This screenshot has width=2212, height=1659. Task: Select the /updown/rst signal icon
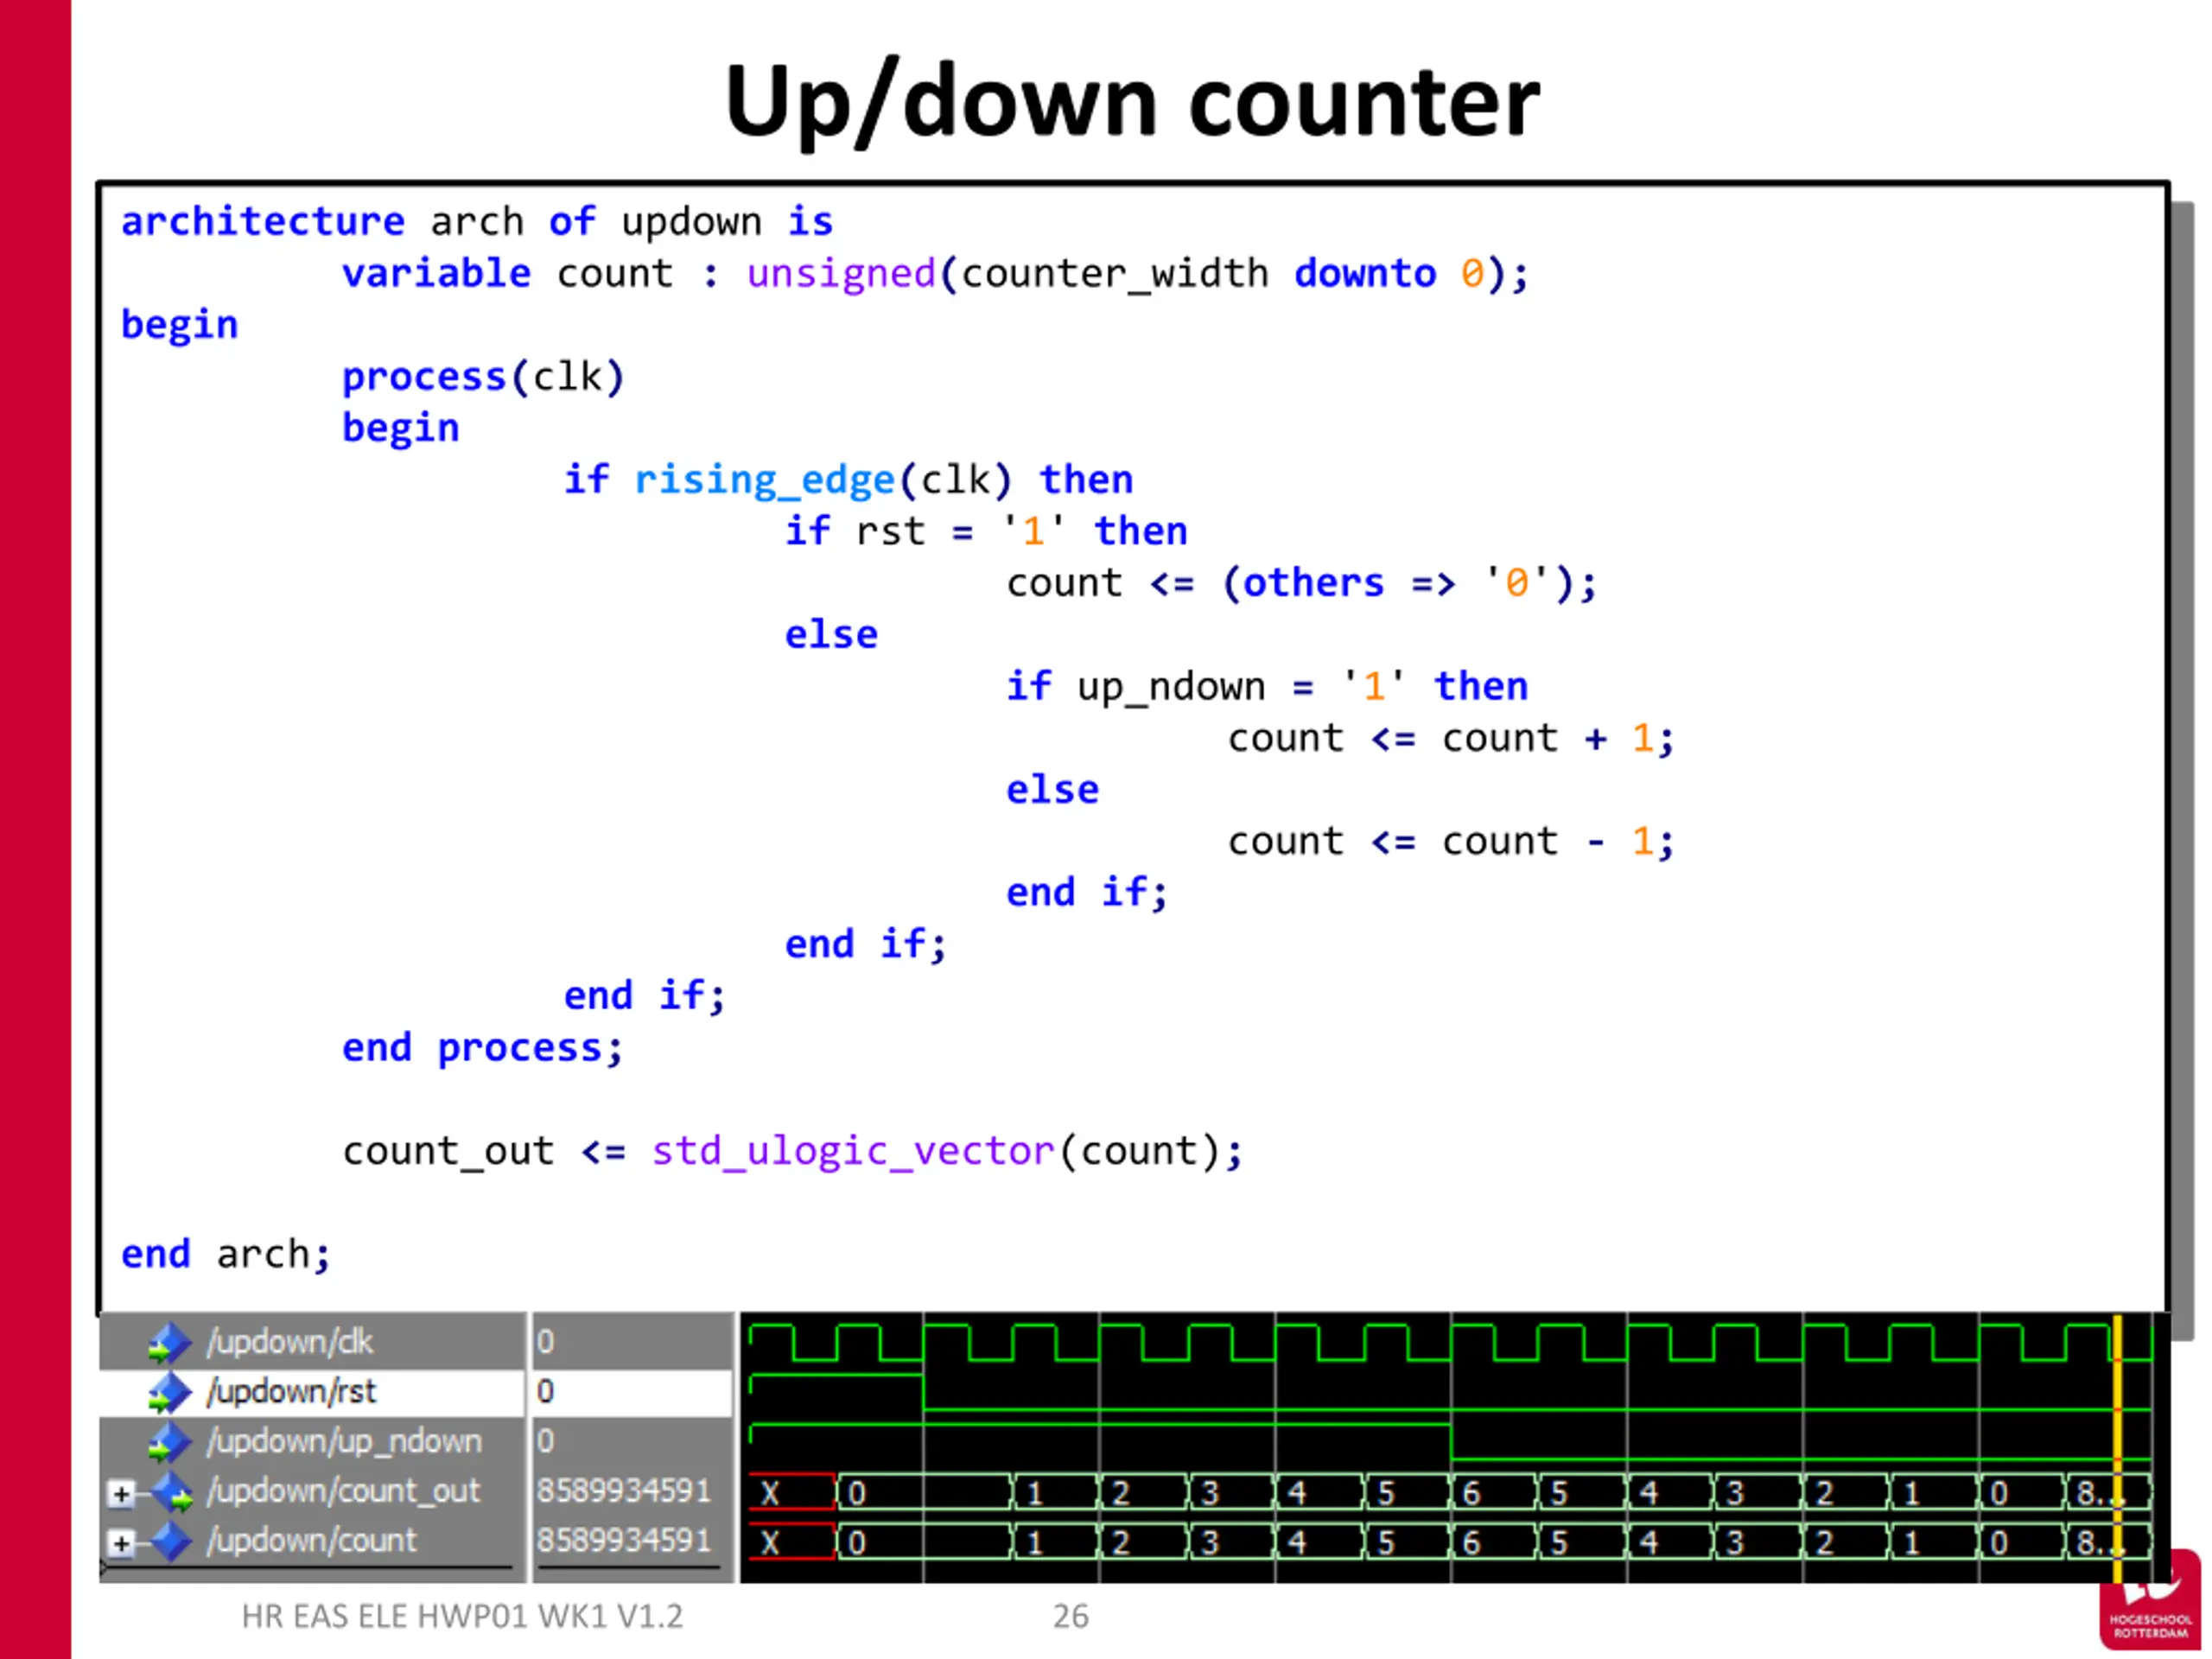pos(169,1393)
